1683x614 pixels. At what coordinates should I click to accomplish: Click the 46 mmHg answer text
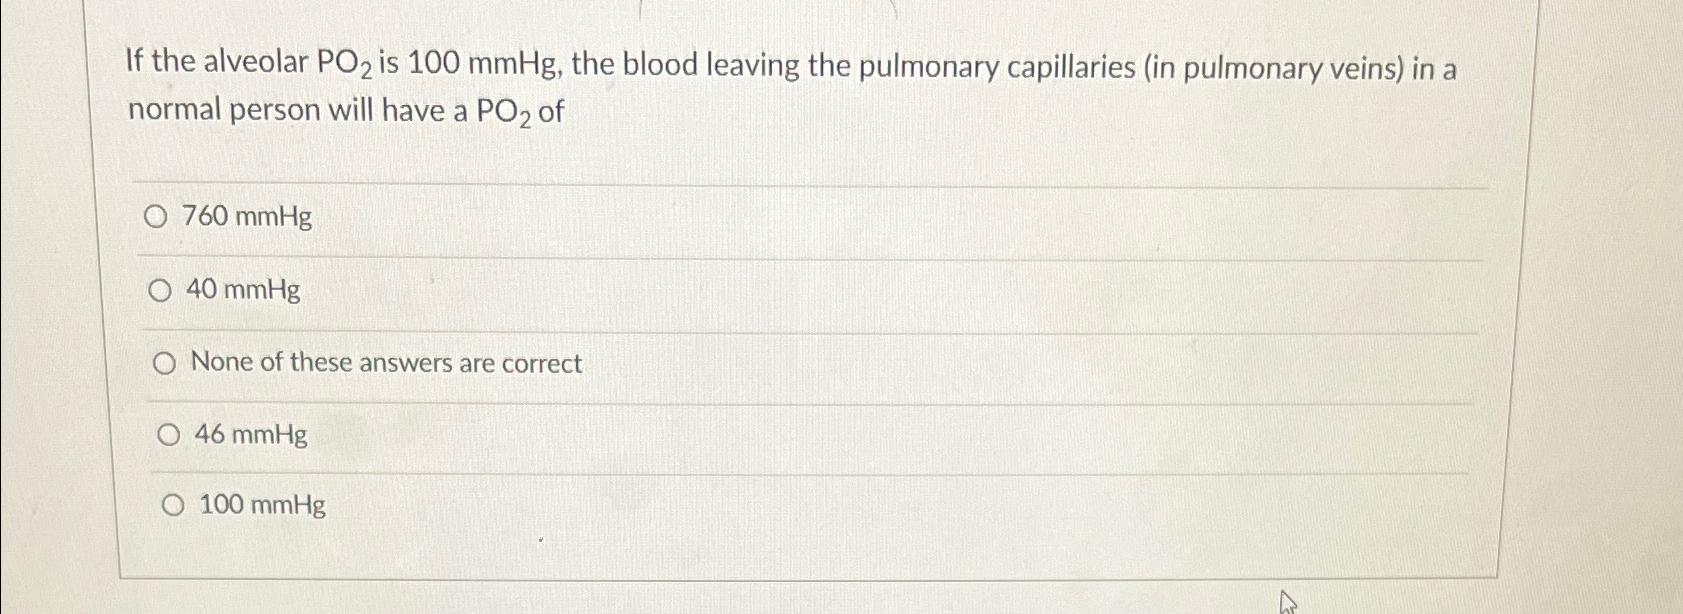[x=250, y=436]
